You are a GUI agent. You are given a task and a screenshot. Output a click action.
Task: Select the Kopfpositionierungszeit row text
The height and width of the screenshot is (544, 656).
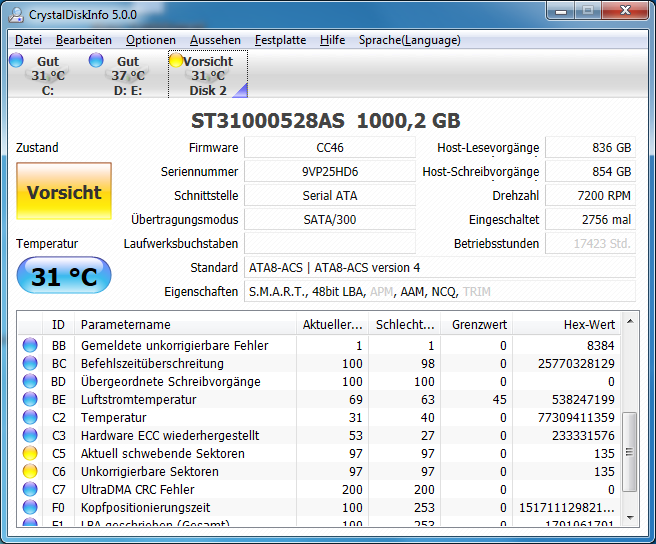tap(146, 507)
